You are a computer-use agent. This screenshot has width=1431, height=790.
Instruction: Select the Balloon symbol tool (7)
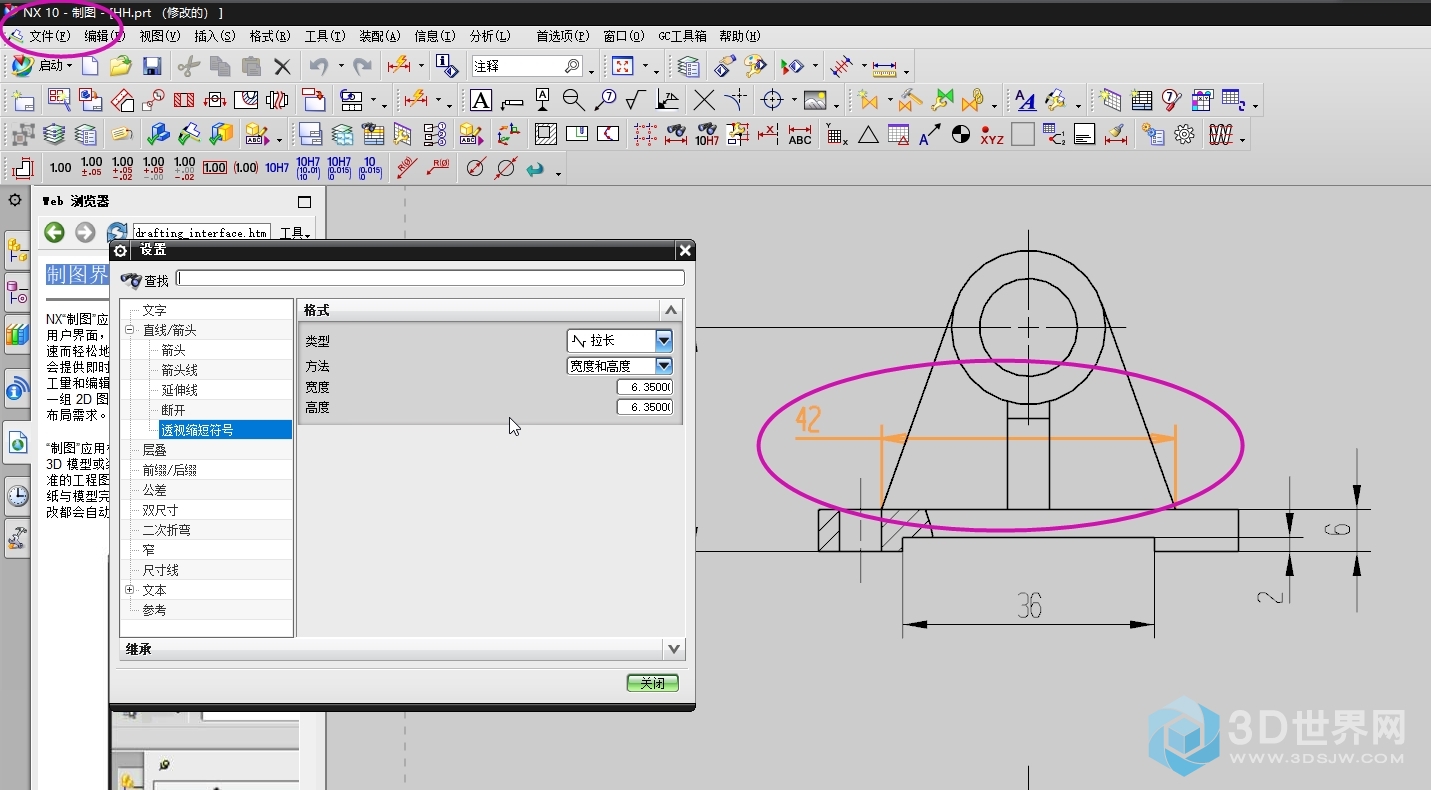click(604, 101)
